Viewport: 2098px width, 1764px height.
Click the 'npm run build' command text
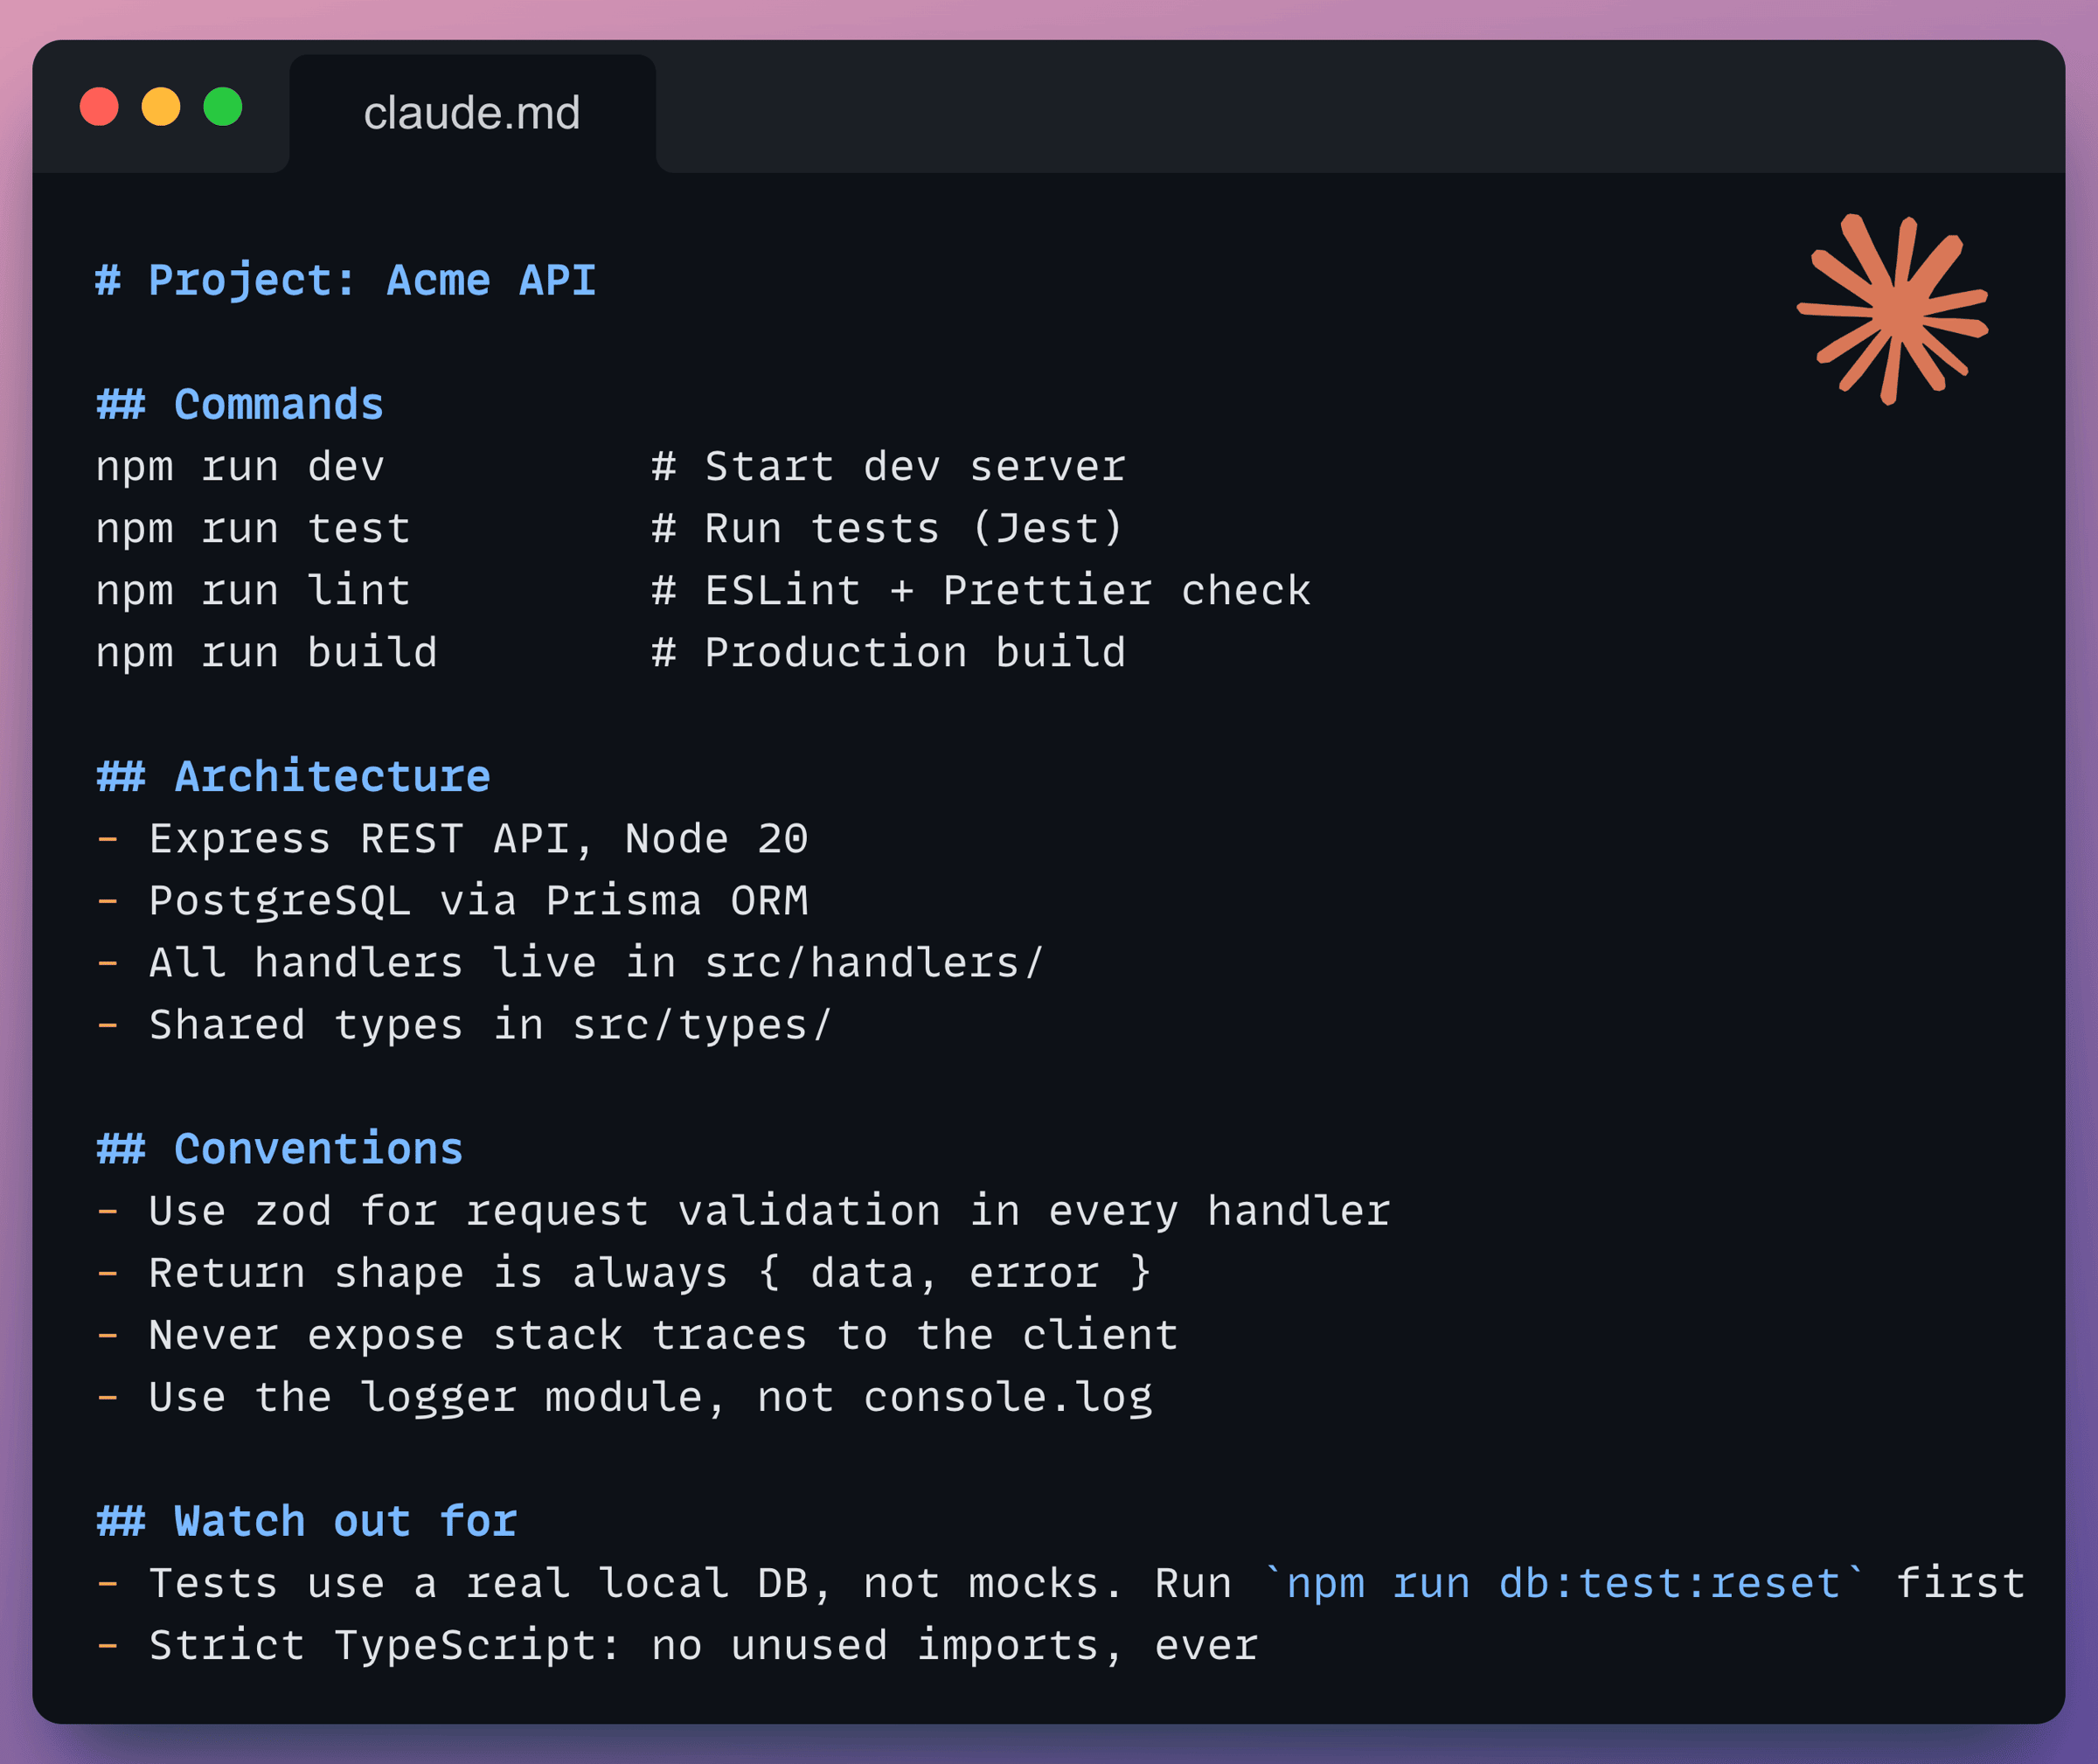click(x=266, y=653)
